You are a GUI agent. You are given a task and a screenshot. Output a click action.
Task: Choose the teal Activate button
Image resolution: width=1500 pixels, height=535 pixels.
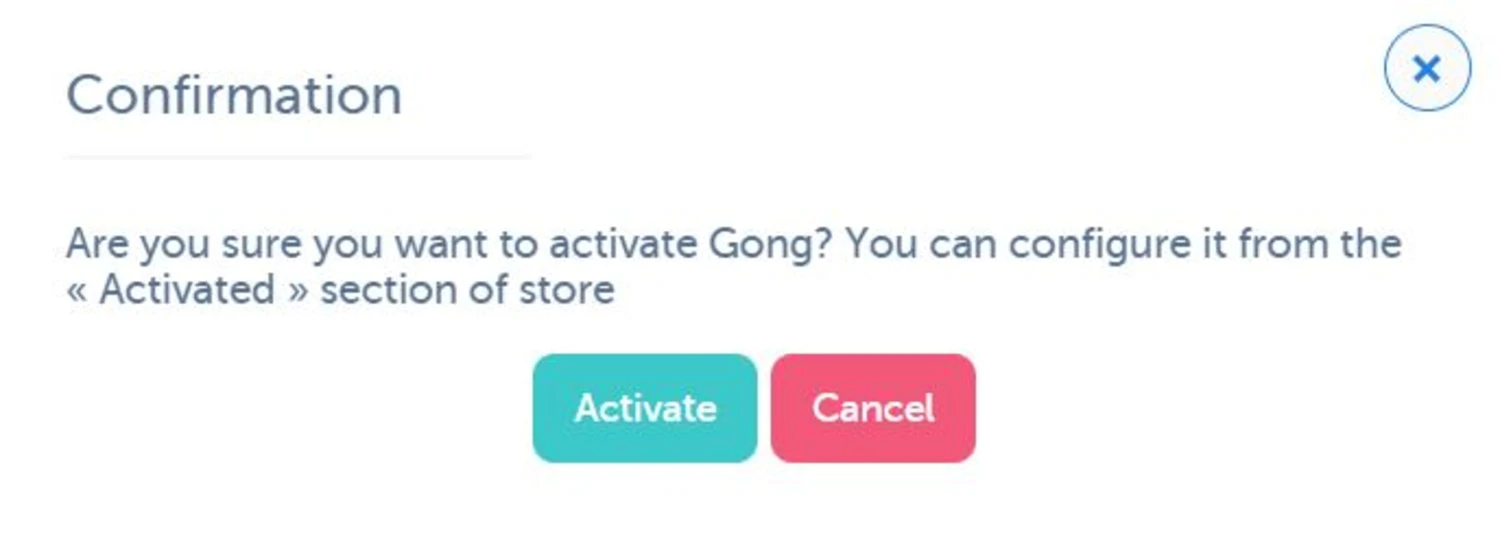[644, 408]
